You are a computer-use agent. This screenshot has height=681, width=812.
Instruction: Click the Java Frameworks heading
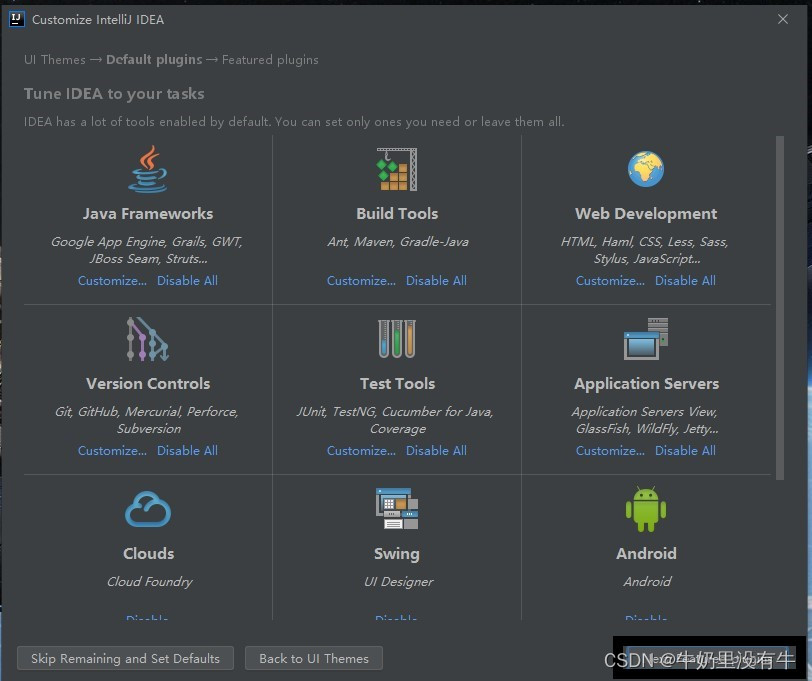coord(148,213)
